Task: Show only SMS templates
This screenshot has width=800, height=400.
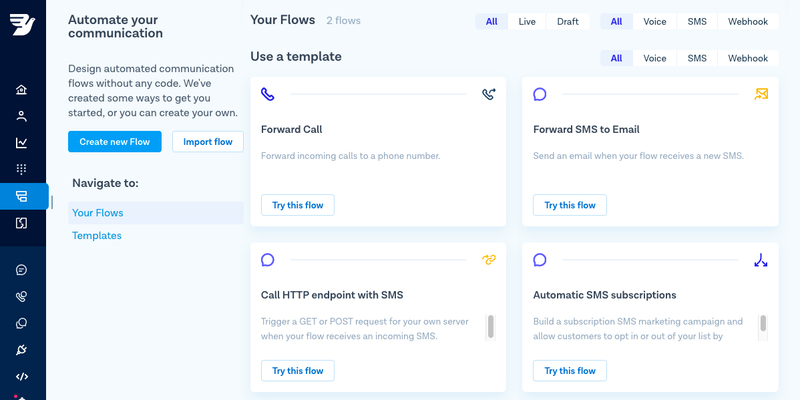Action: click(697, 58)
